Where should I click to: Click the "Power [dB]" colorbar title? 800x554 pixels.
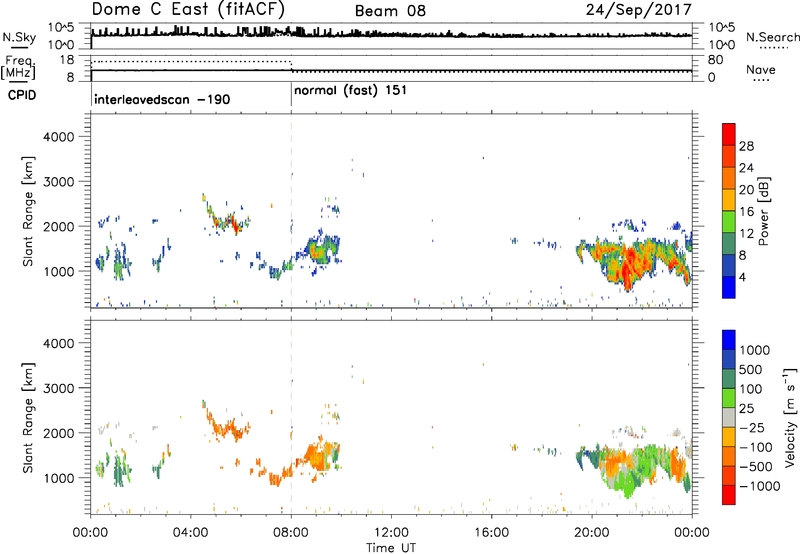click(x=763, y=211)
